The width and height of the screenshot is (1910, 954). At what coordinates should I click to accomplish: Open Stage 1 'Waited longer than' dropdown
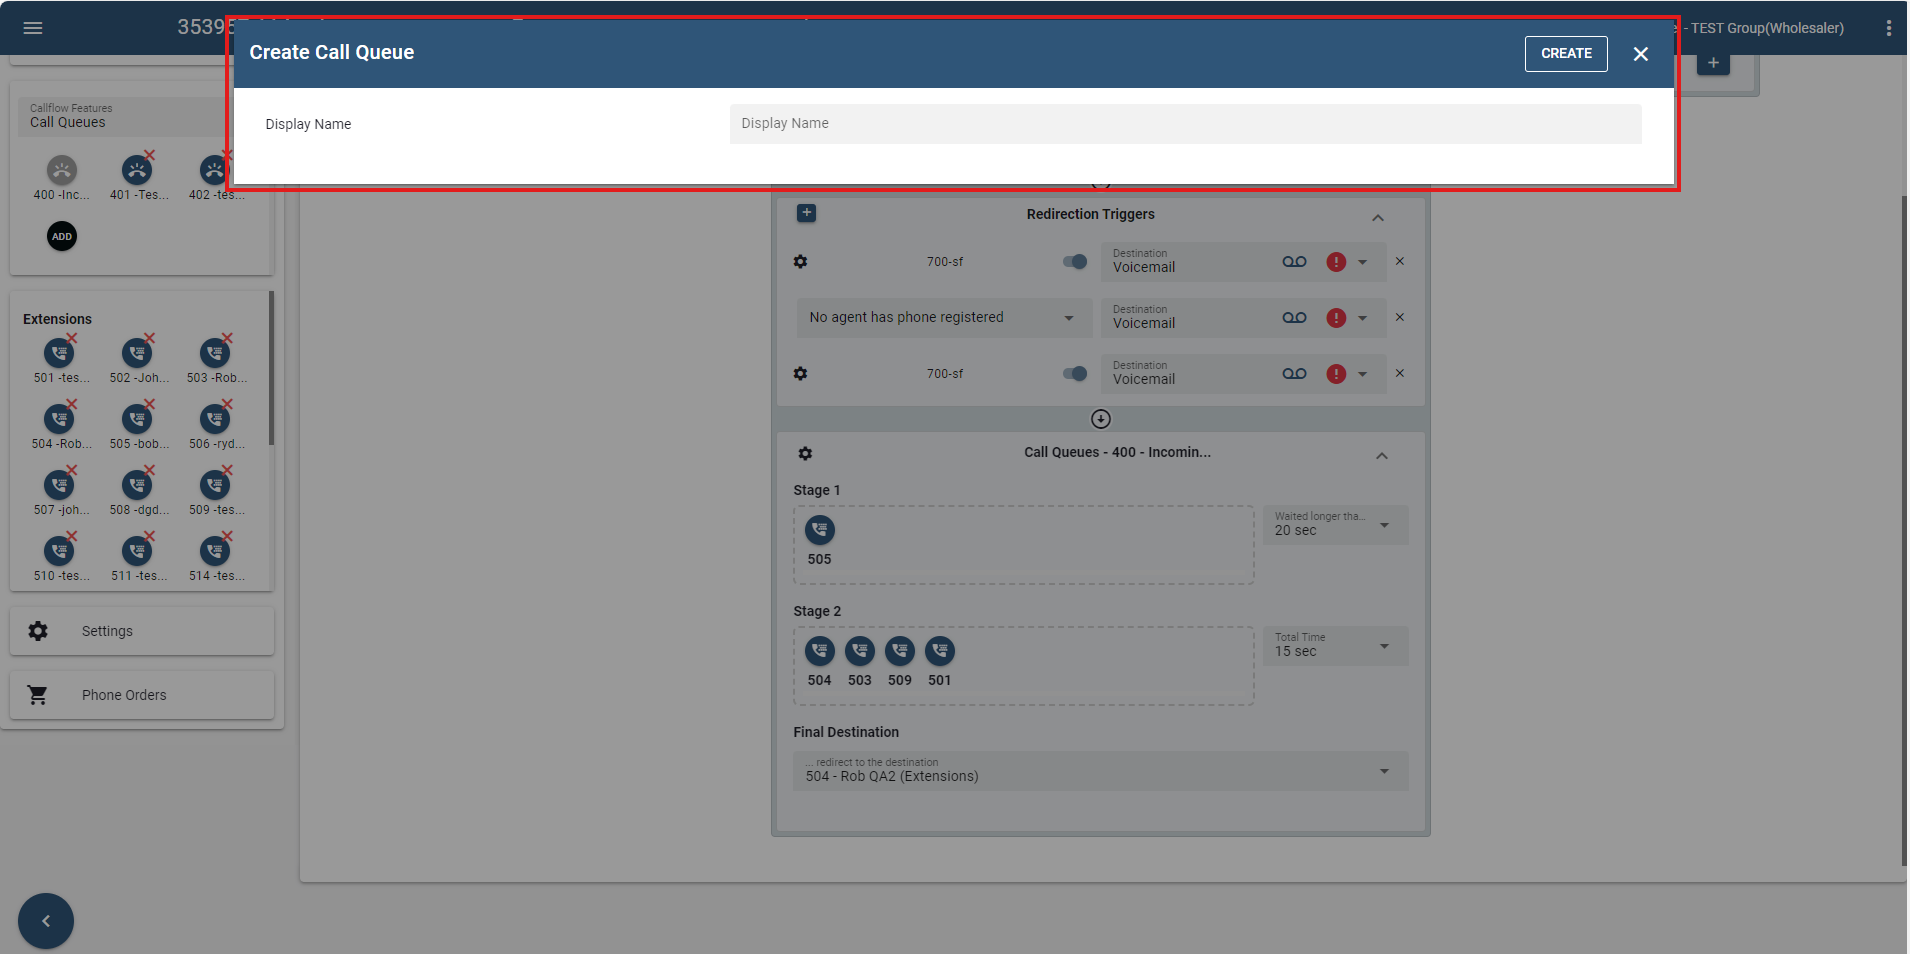(x=1334, y=525)
